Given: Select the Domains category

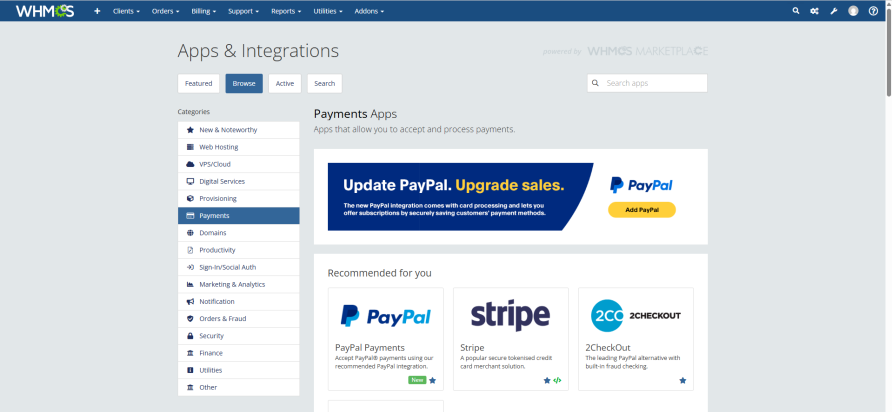Looking at the screenshot, I should coord(238,233).
